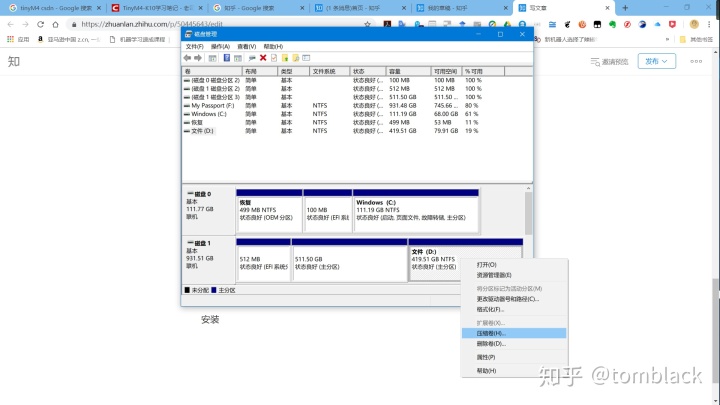
Task: Open the 文件(F) menu
Action: click(x=194, y=46)
